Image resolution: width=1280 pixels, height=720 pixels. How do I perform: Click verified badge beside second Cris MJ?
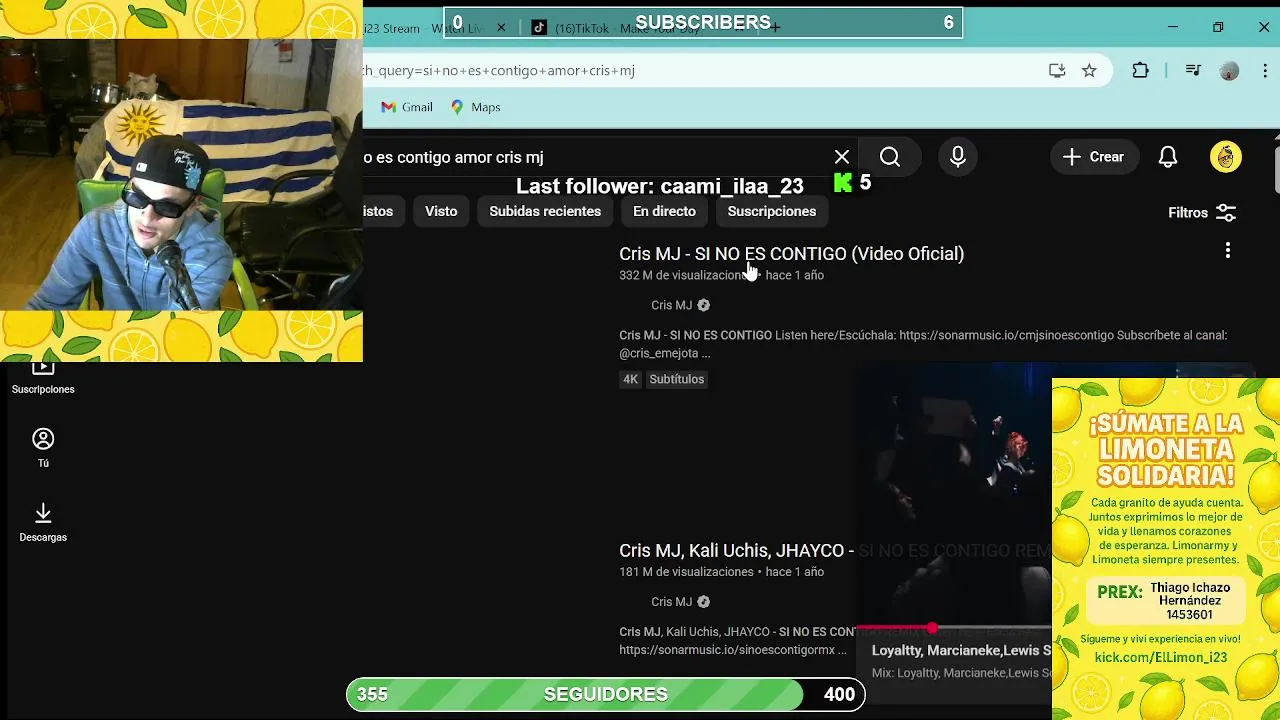point(703,602)
